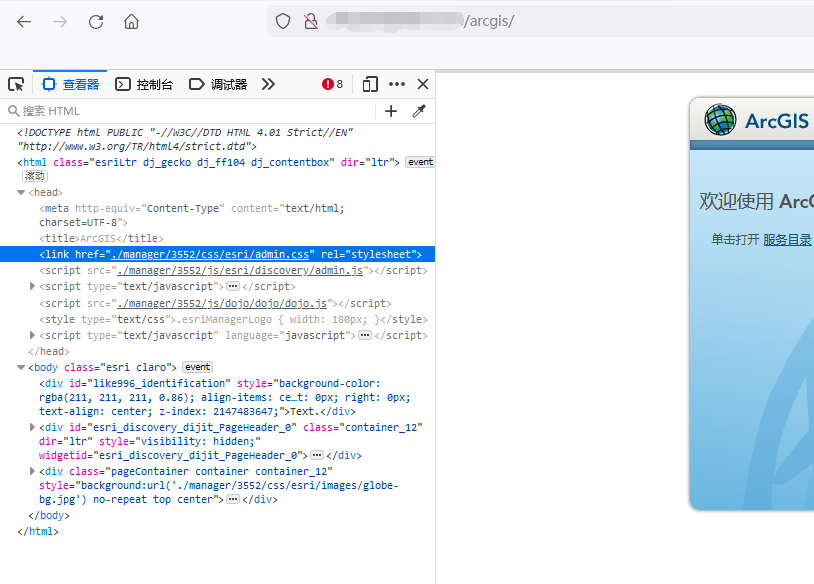The height and width of the screenshot is (584, 814).
Task: Toggle responsive design mode
Action: 370,84
